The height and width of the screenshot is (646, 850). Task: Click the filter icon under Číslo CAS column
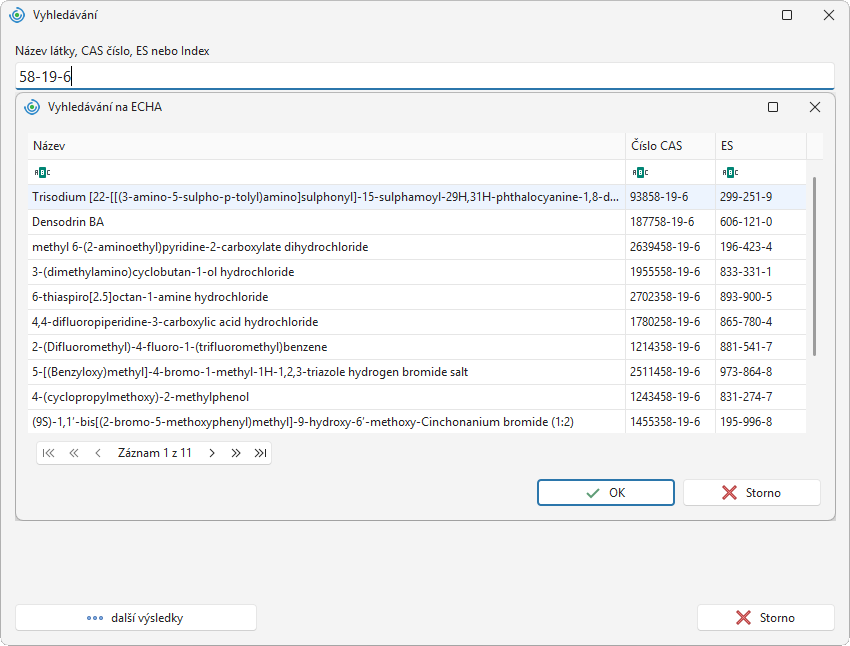(x=640, y=172)
